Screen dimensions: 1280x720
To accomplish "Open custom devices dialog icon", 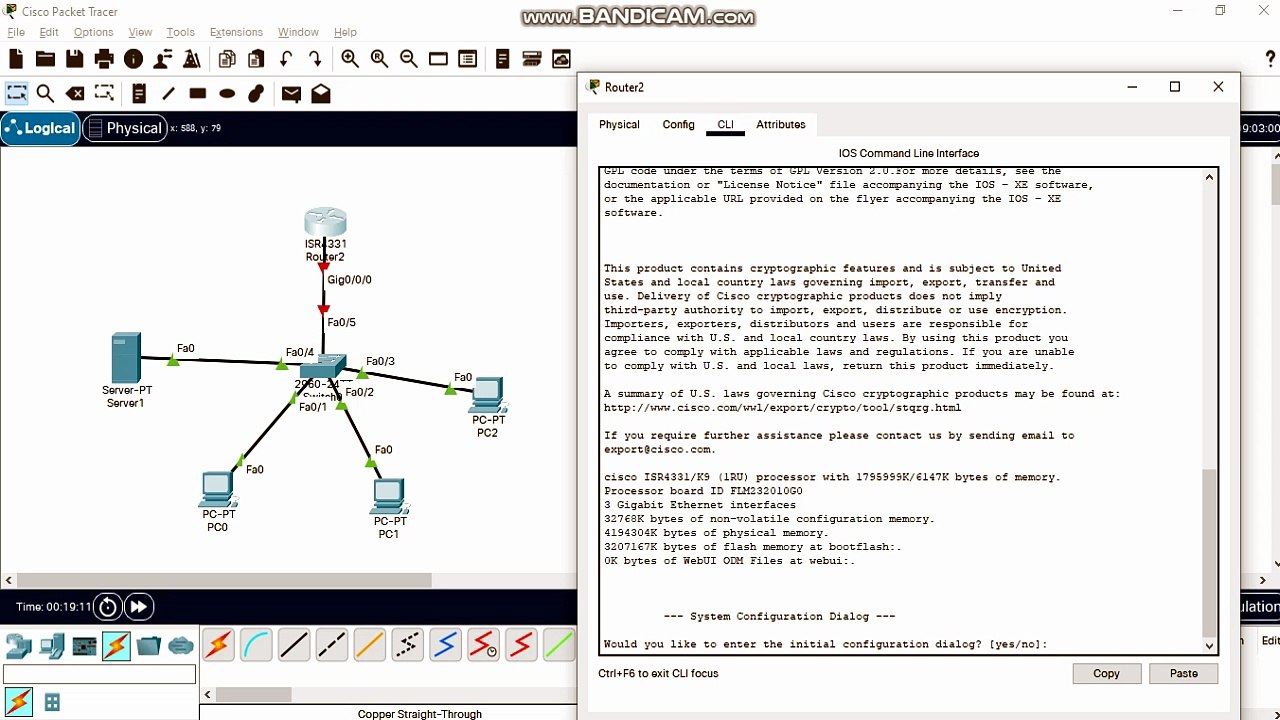I will click(467, 59).
